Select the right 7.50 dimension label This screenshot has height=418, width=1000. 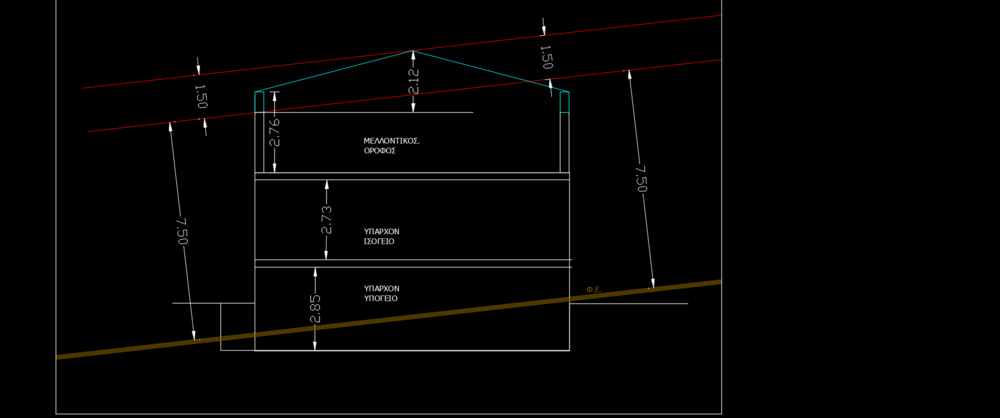click(x=641, y=180)
